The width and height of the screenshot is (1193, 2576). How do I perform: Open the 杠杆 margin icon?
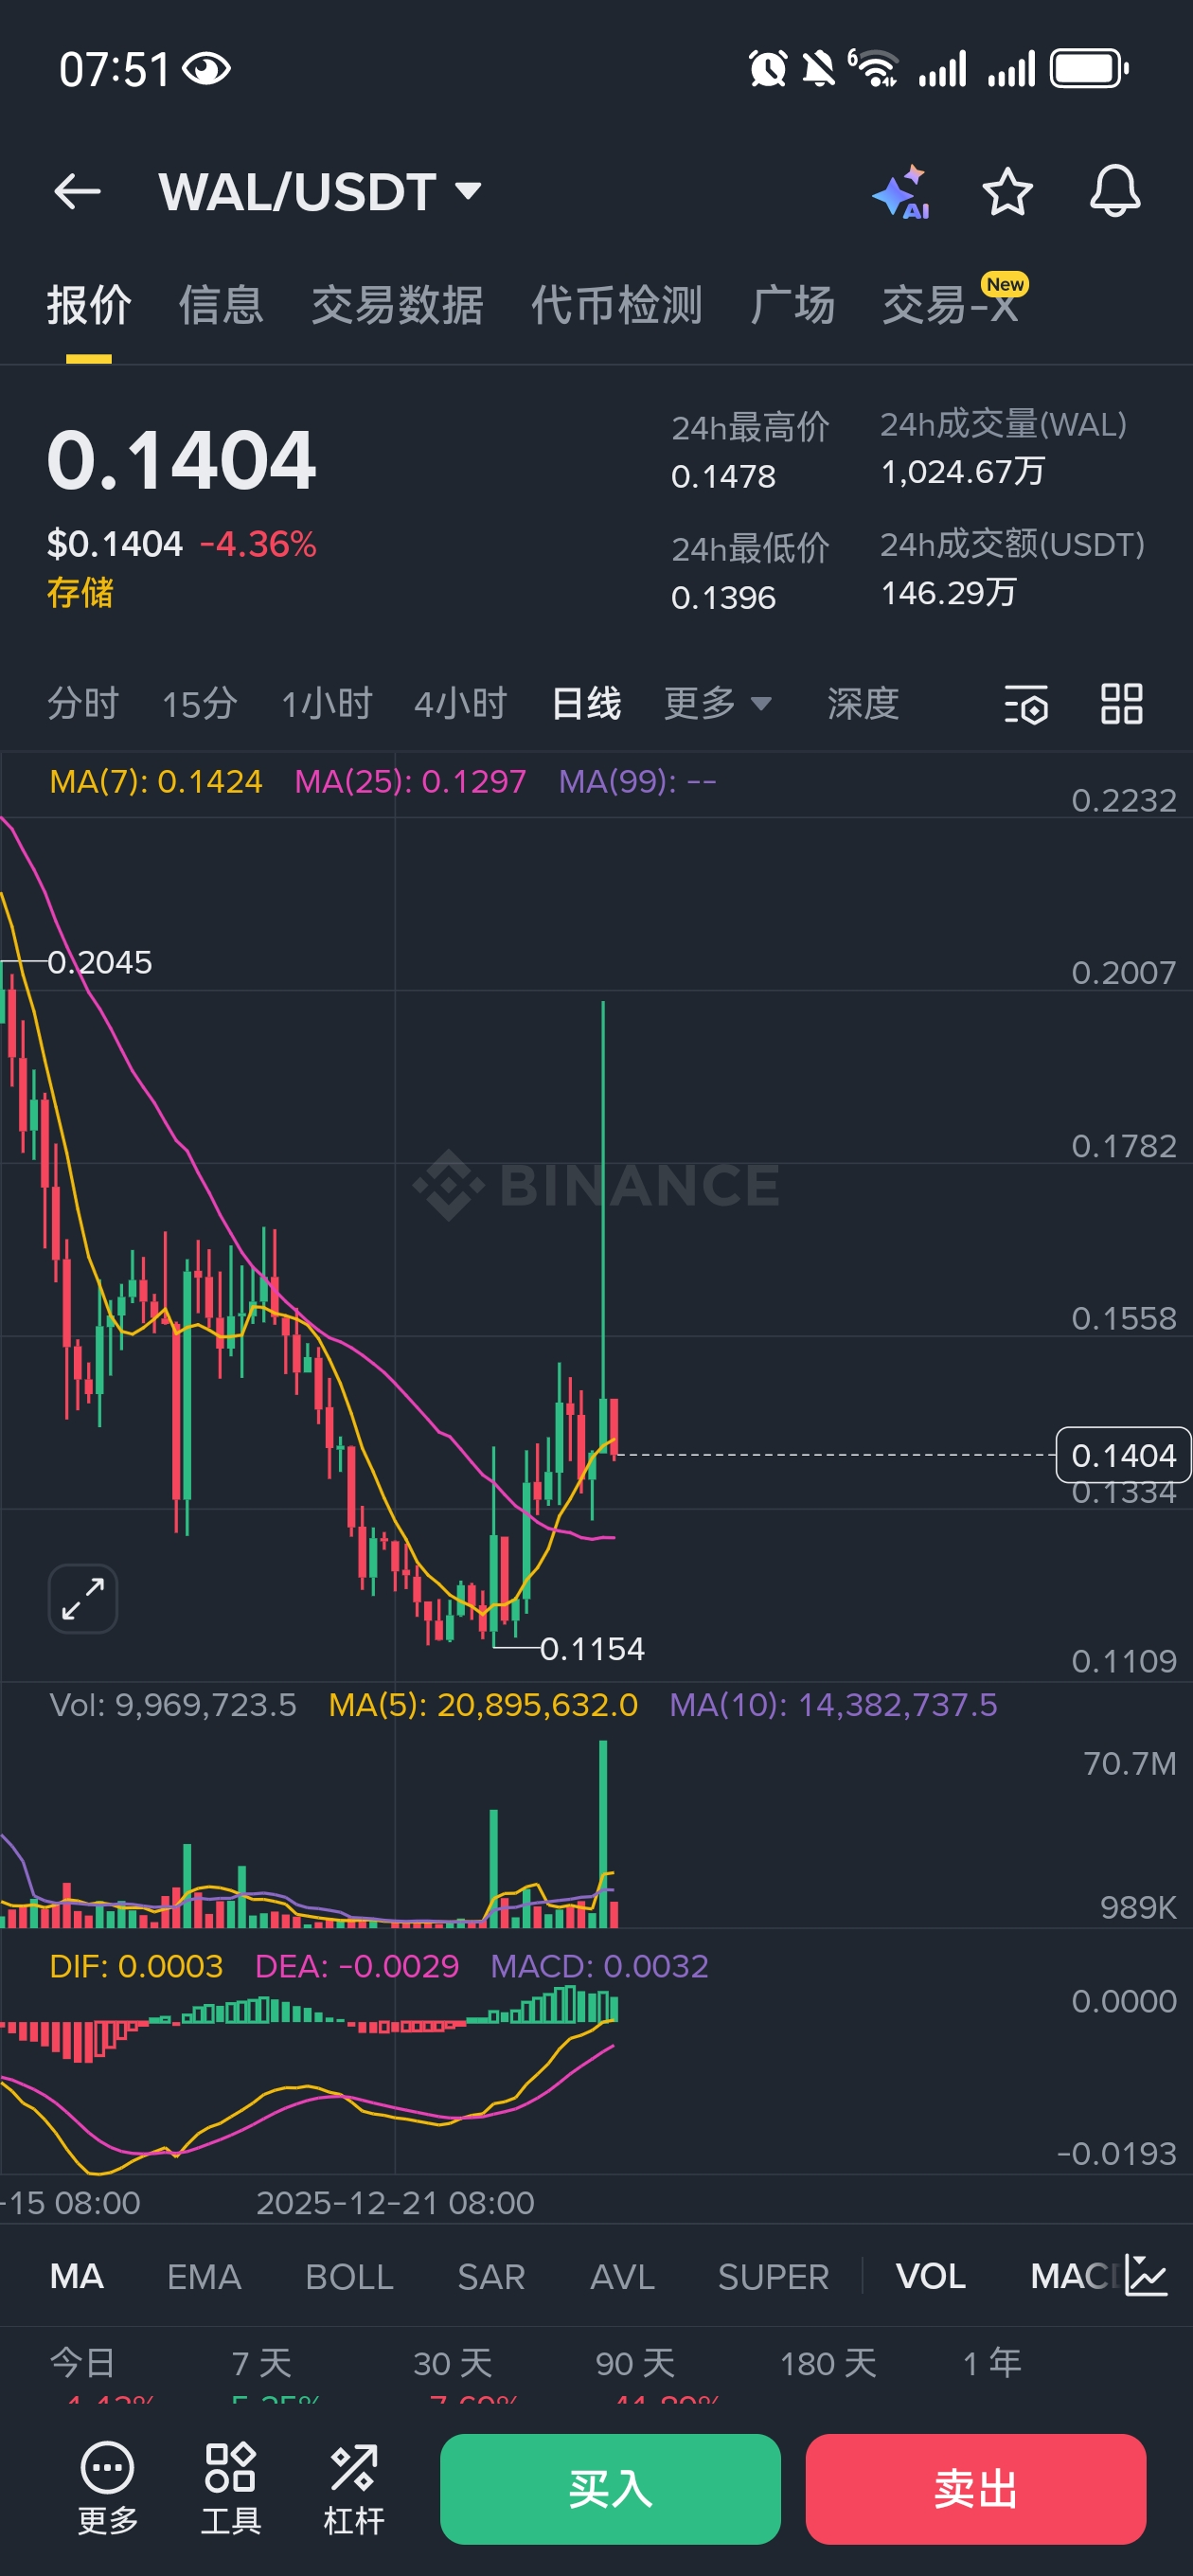[x=354, y=2489]
